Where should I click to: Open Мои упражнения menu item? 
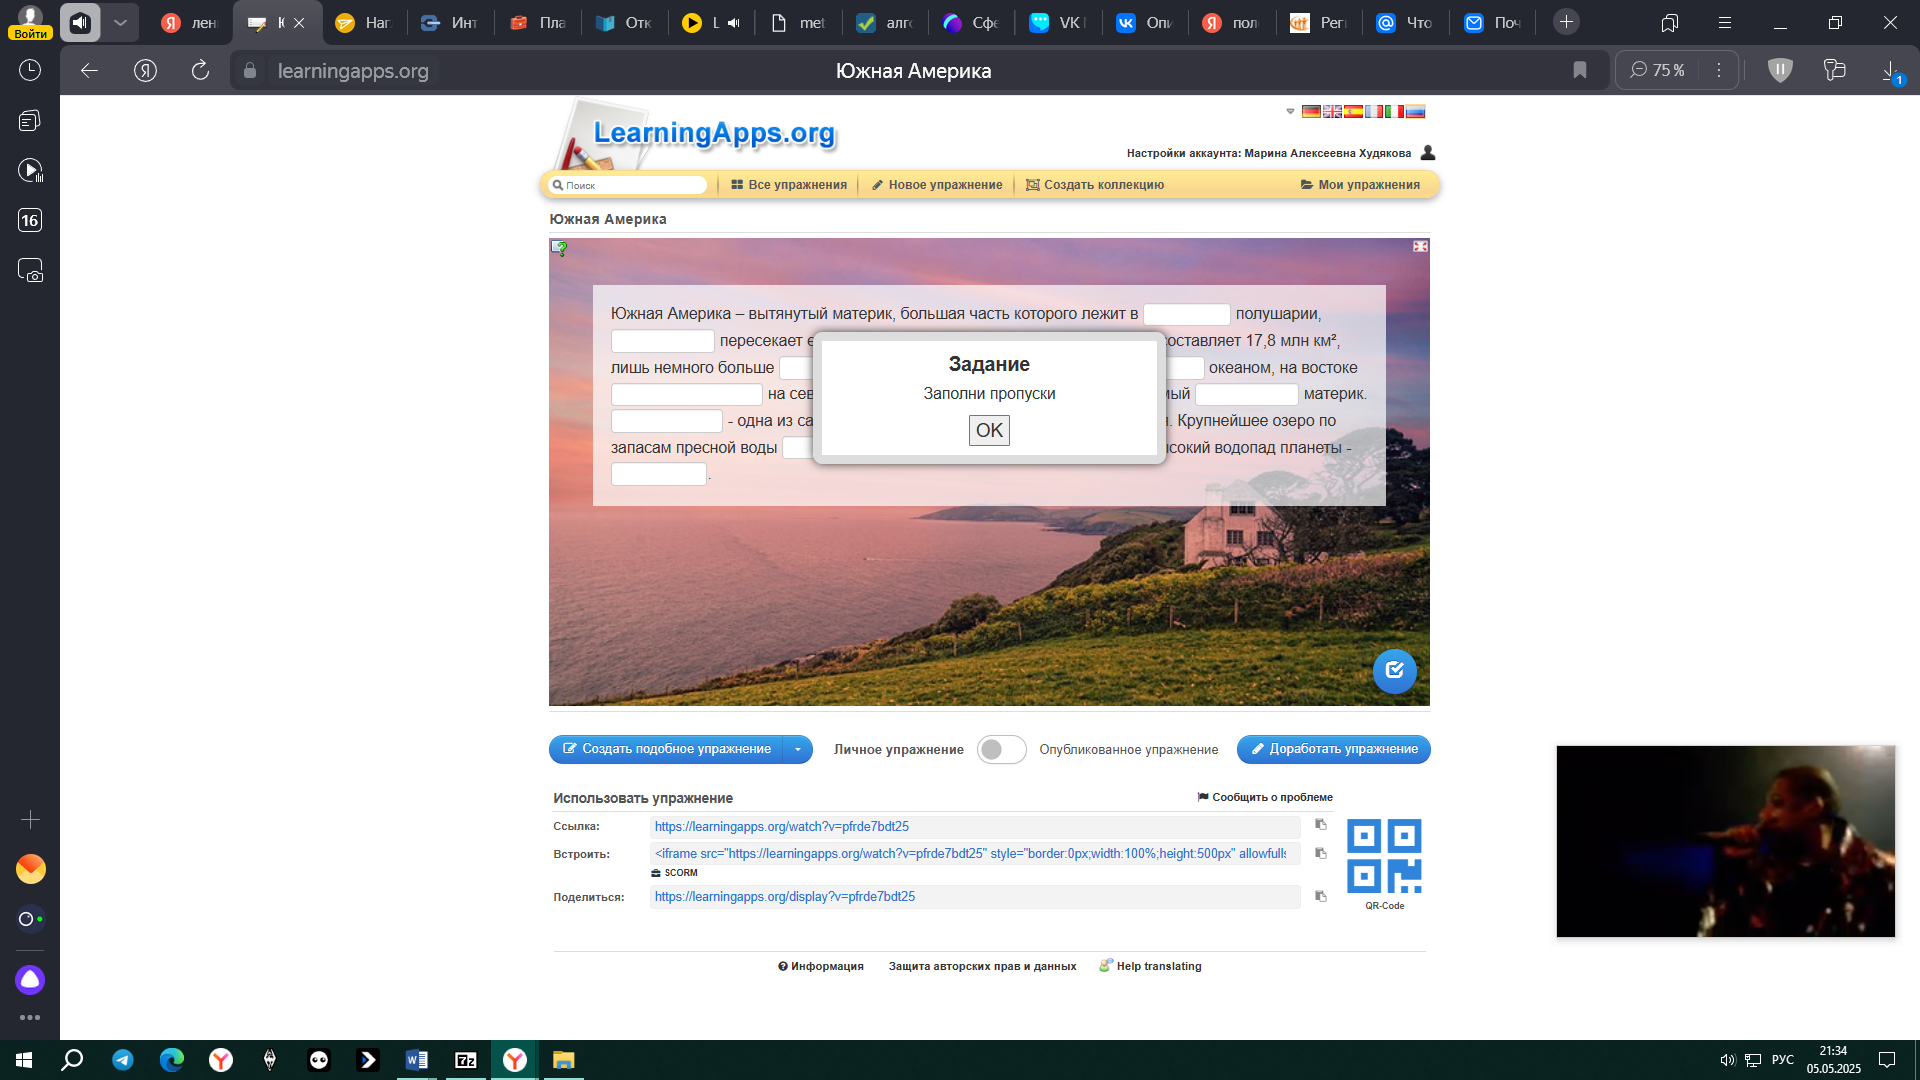pos(1360,185)
